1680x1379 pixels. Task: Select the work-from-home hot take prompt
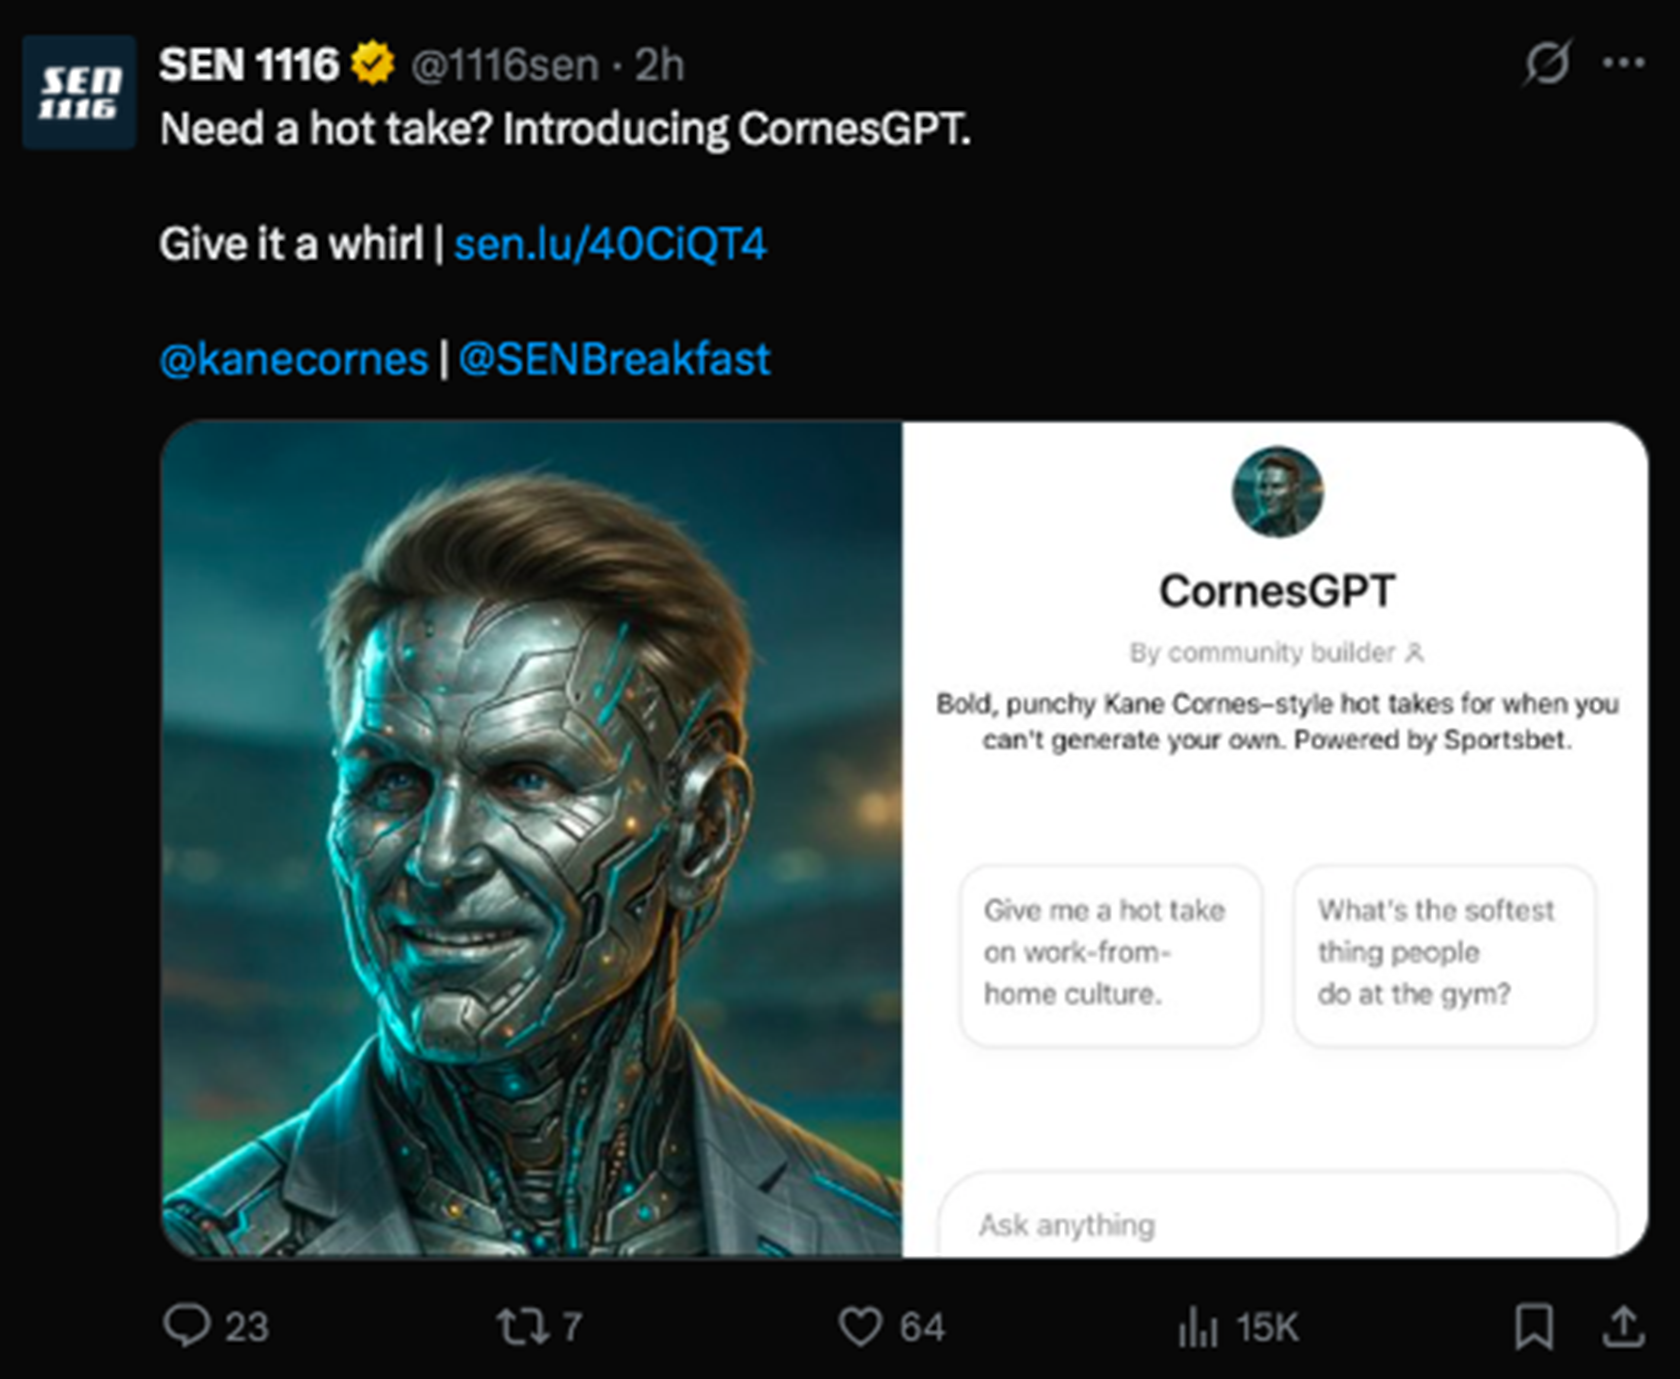click(1110, 953)
